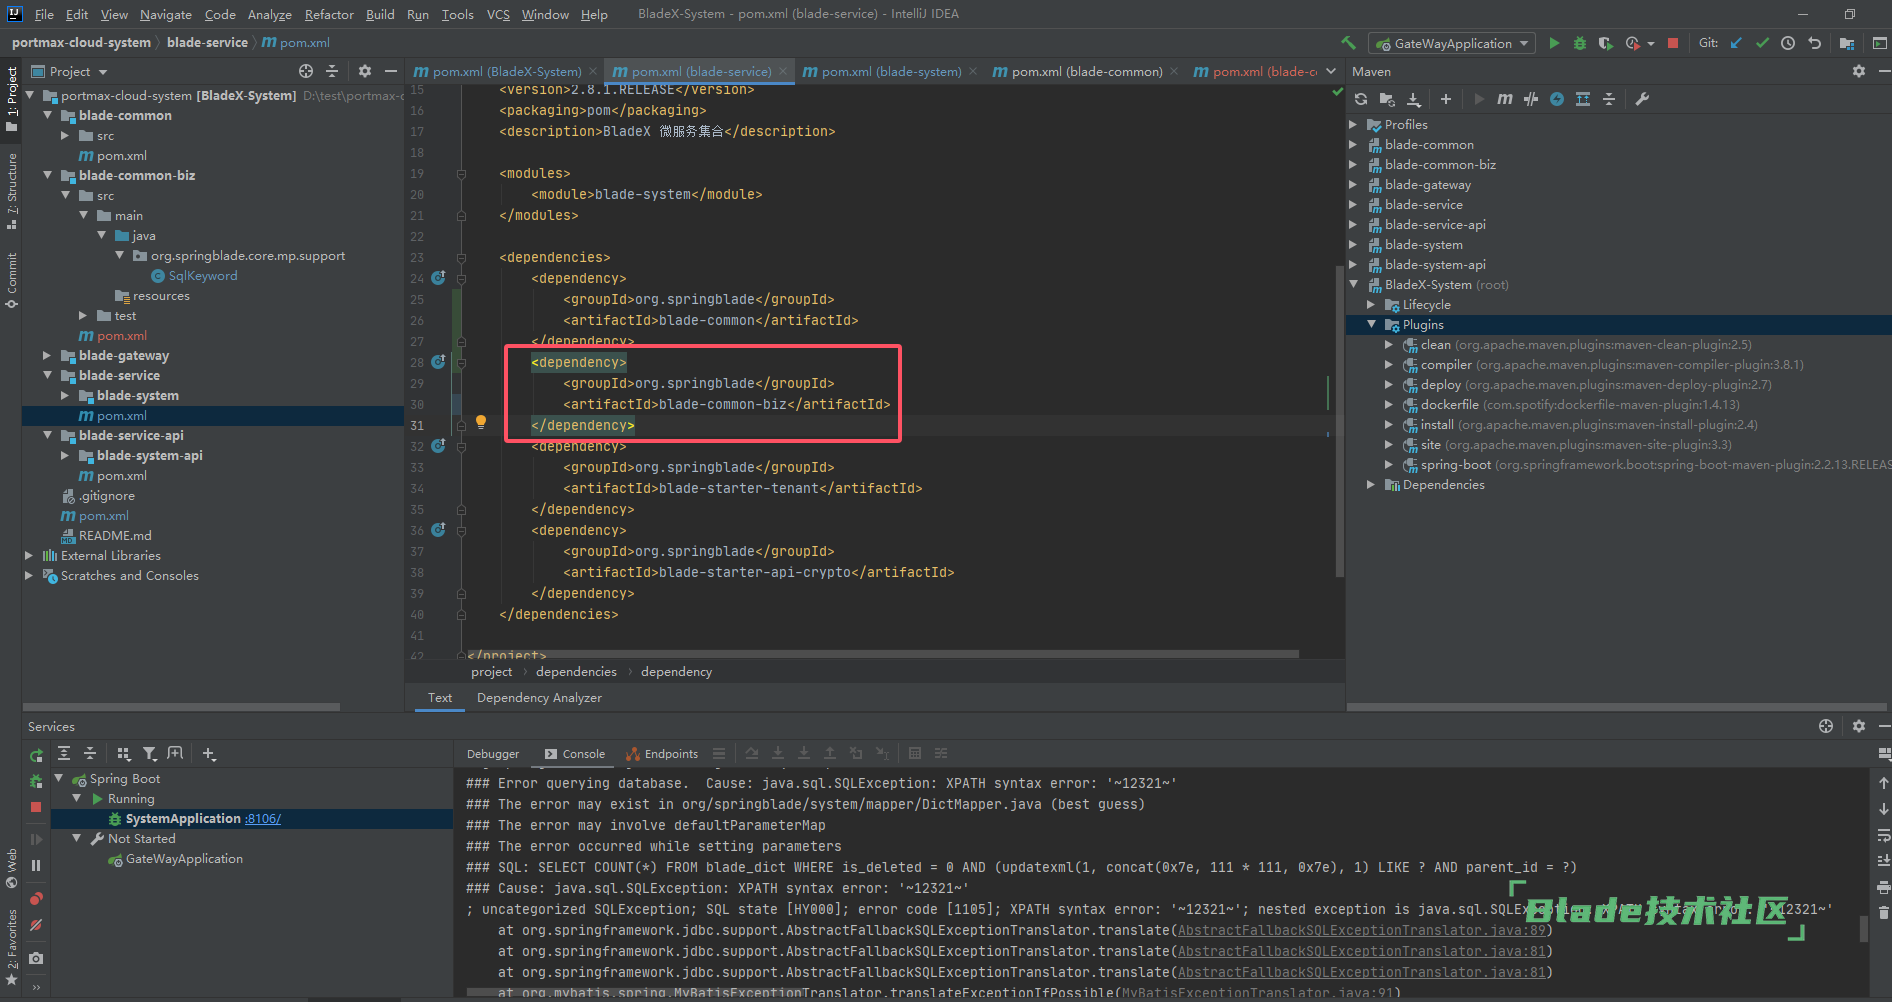This screenshot has height=1002, width=1892.
Task: Open GateWayApplication run configuration dropdown
Action: pos(1453,43)
